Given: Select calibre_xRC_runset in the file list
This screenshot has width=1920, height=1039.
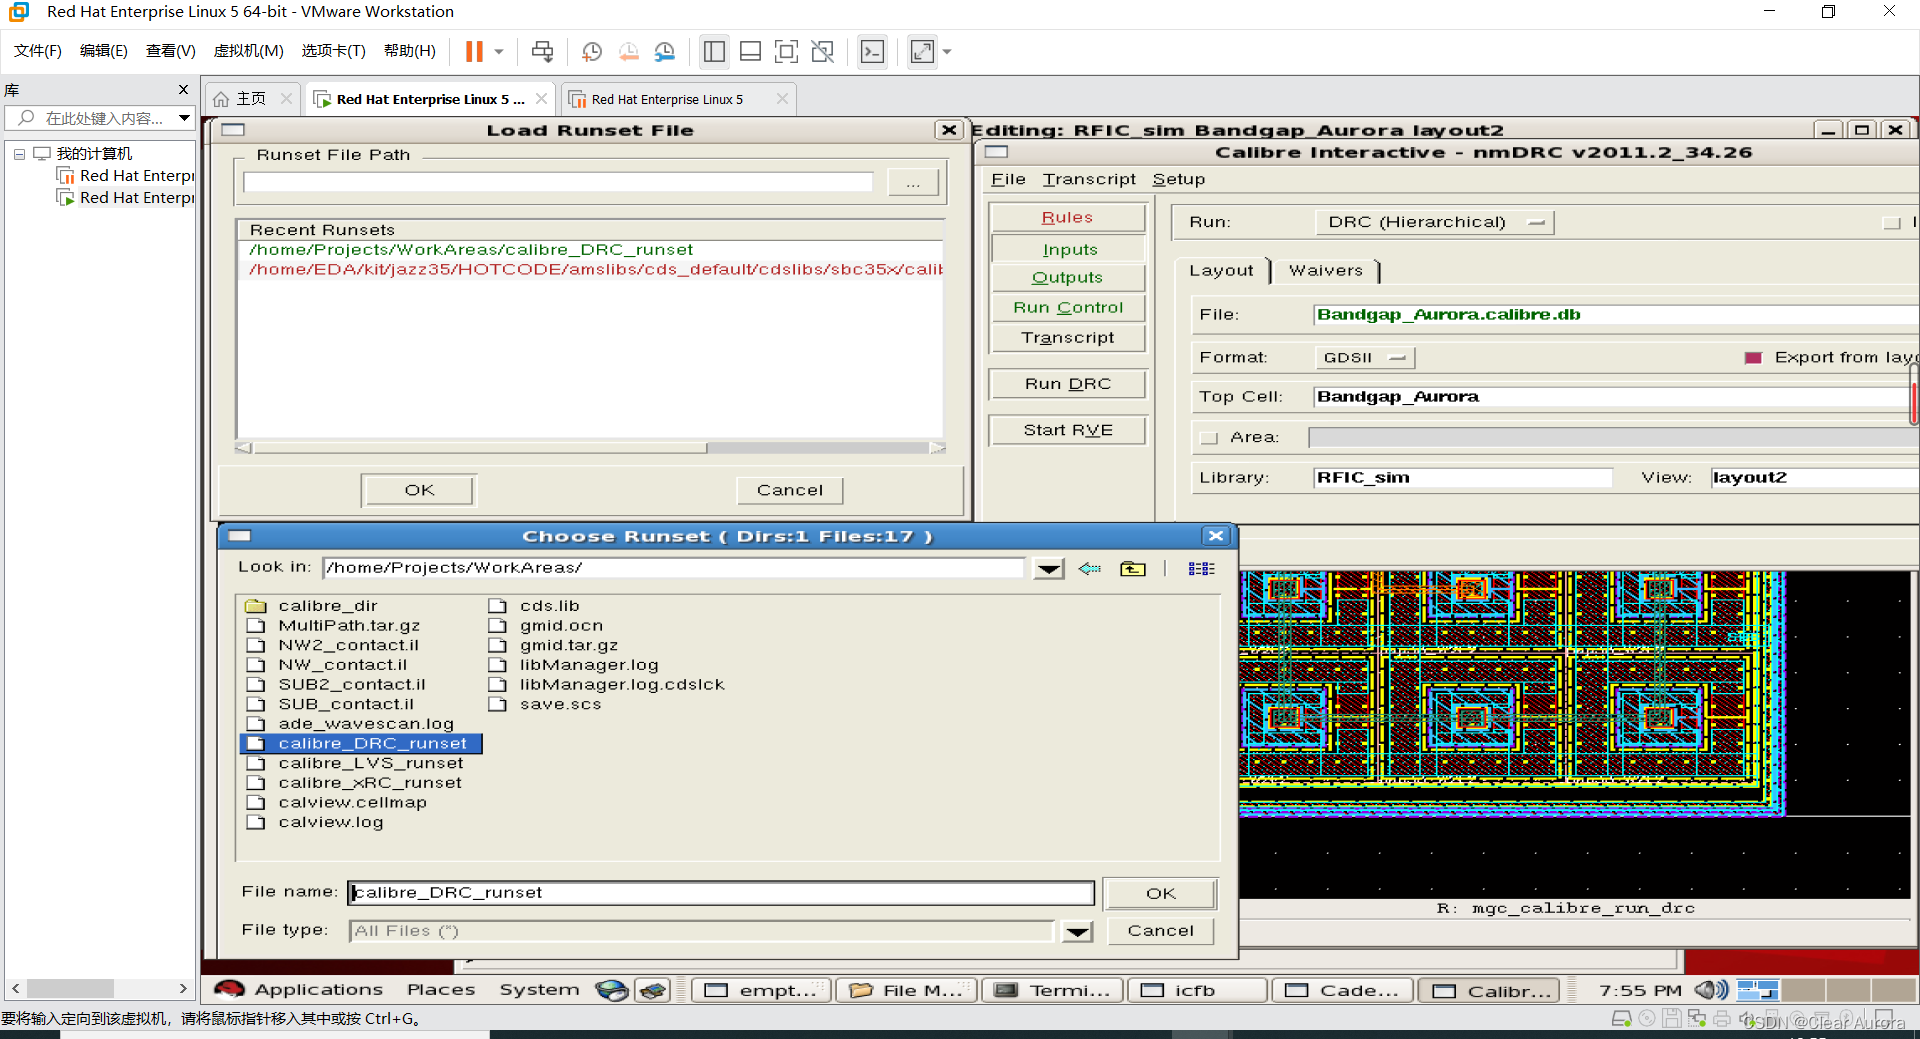Looking at the screenshot, I should pos(370,783).
